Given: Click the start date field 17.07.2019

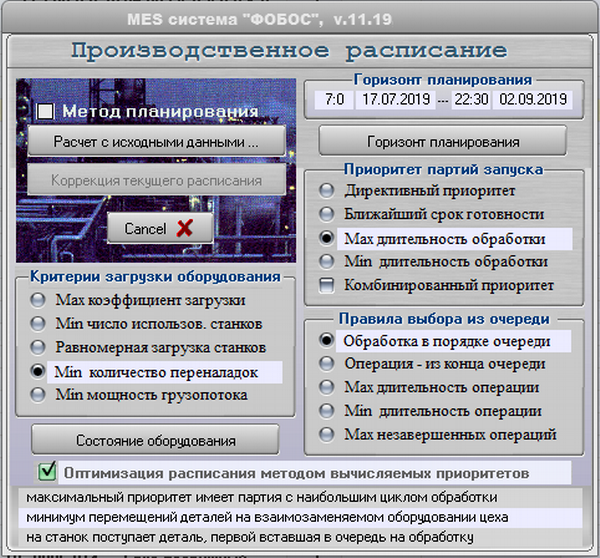Looking at the screenshot, I should click(x=393, y=100).
